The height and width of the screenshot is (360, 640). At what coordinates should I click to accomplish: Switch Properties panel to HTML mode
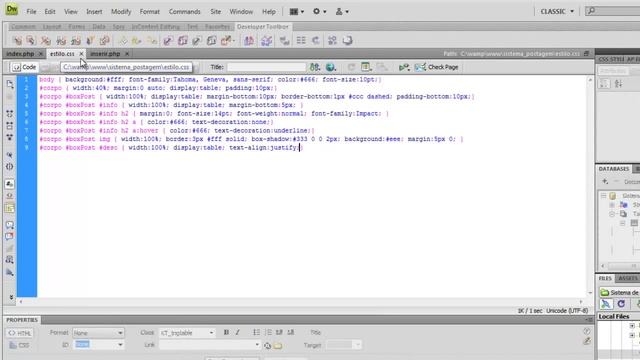point(20,333)
